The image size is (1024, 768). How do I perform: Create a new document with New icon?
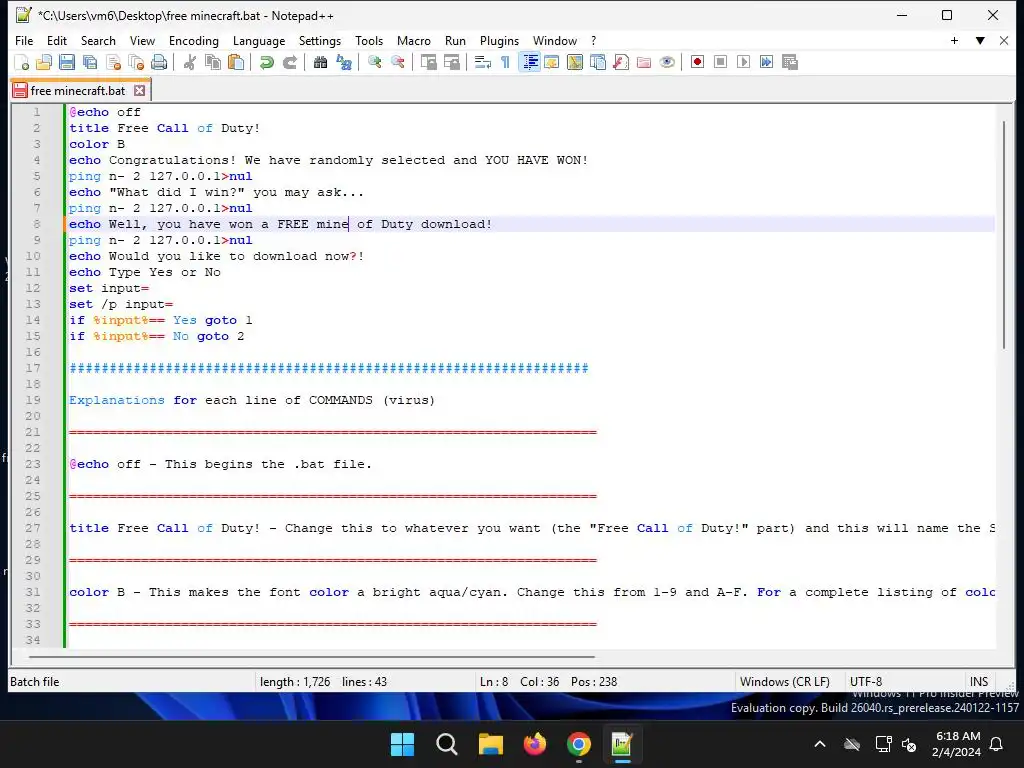[x=22, y=62]
